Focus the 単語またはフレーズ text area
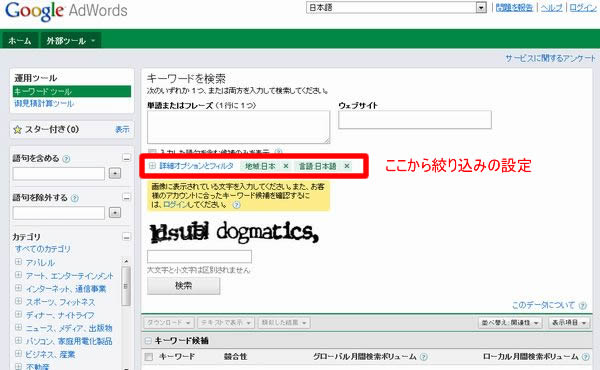 tap(238, 127)
